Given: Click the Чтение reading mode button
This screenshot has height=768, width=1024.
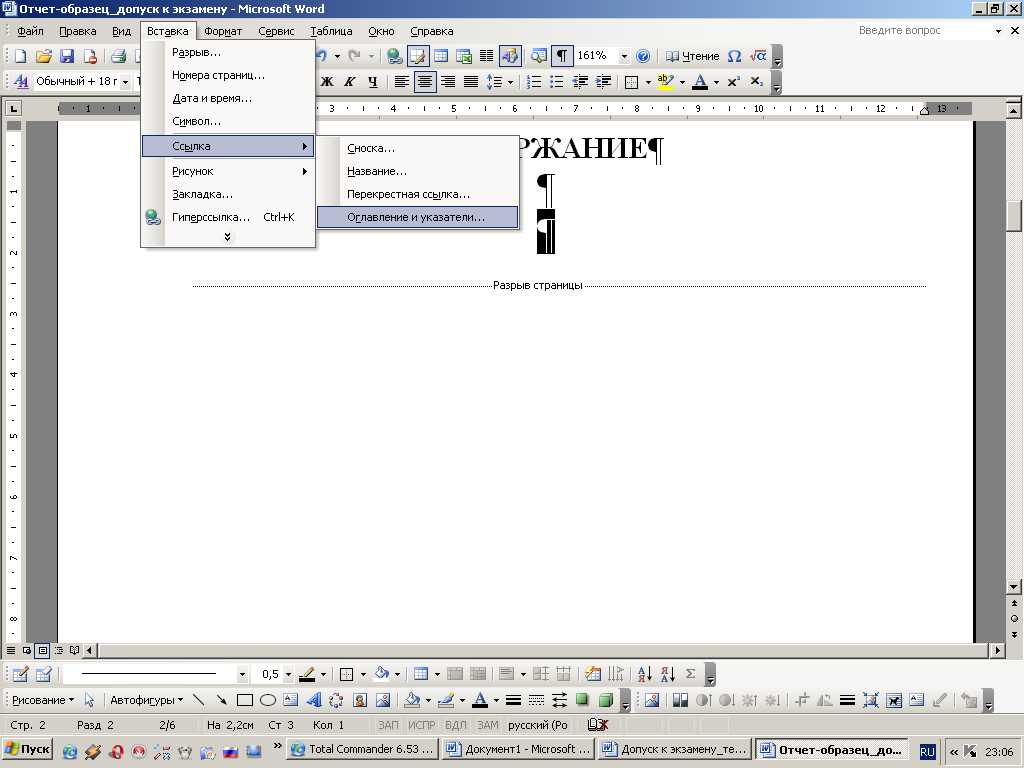Looking at the screenshot, I should click(692, 56).
